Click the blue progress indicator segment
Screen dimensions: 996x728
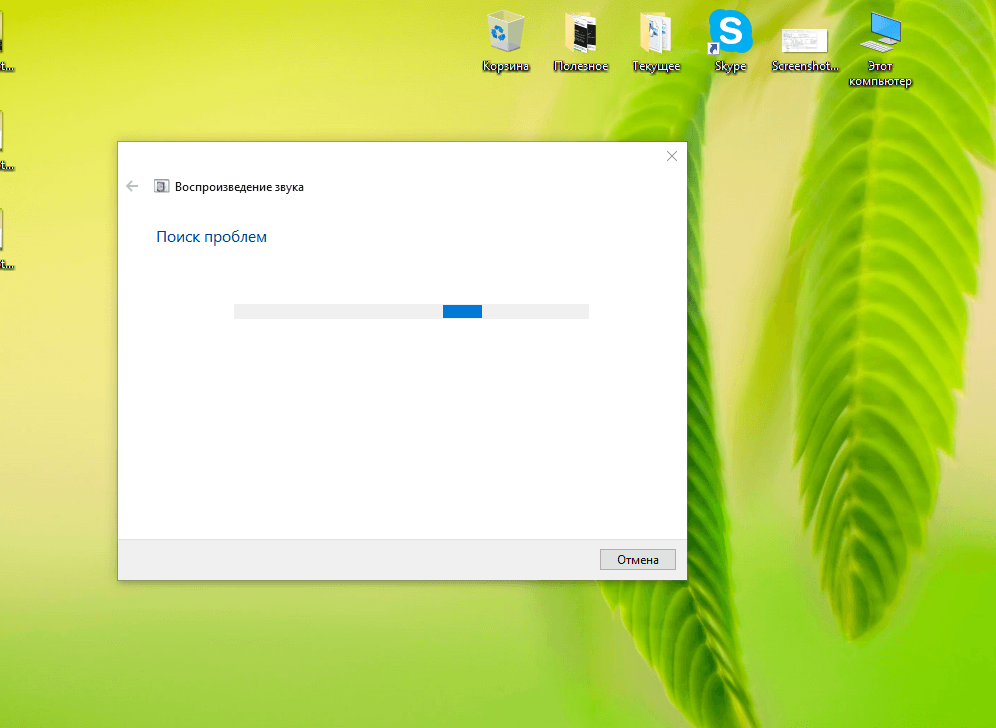[x=462, y=311]
